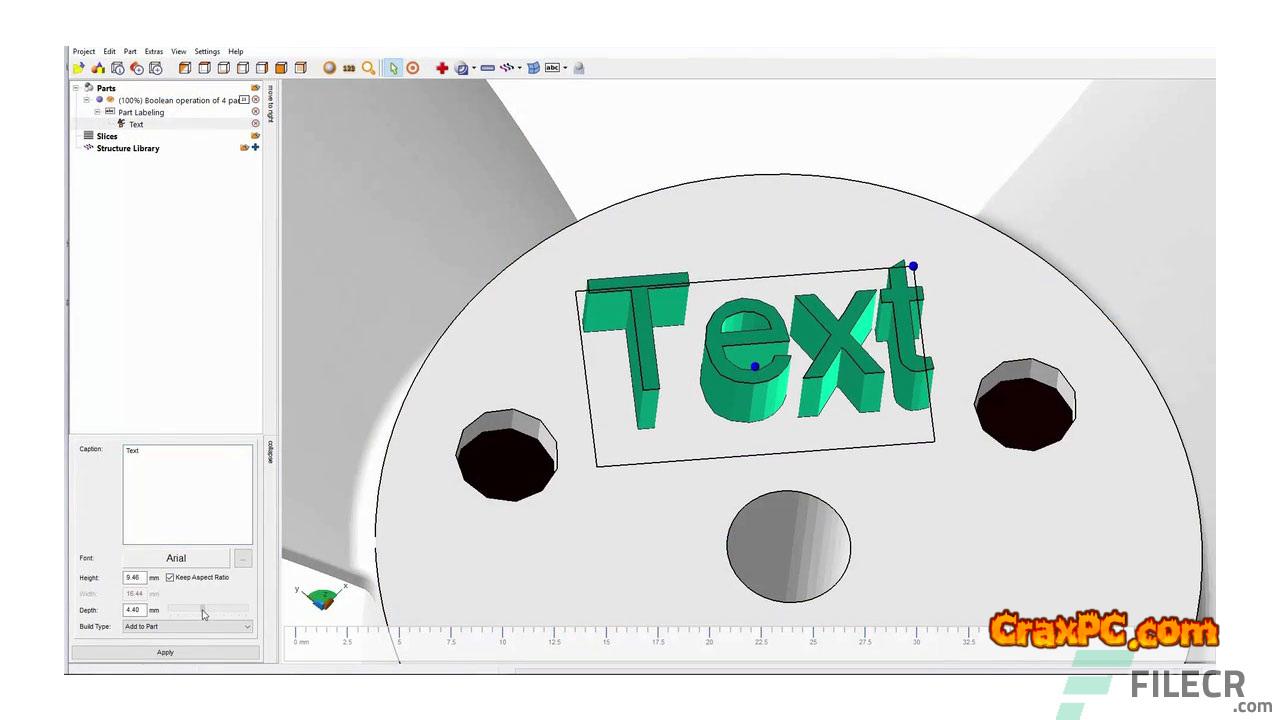
Task: Click the red target circle icon
Action: (412, 68)
